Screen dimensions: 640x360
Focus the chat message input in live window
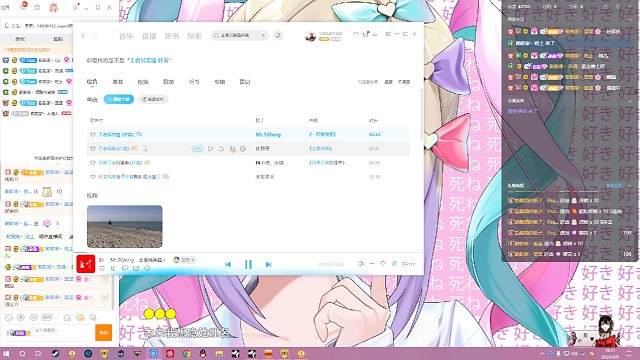(63, 333)
